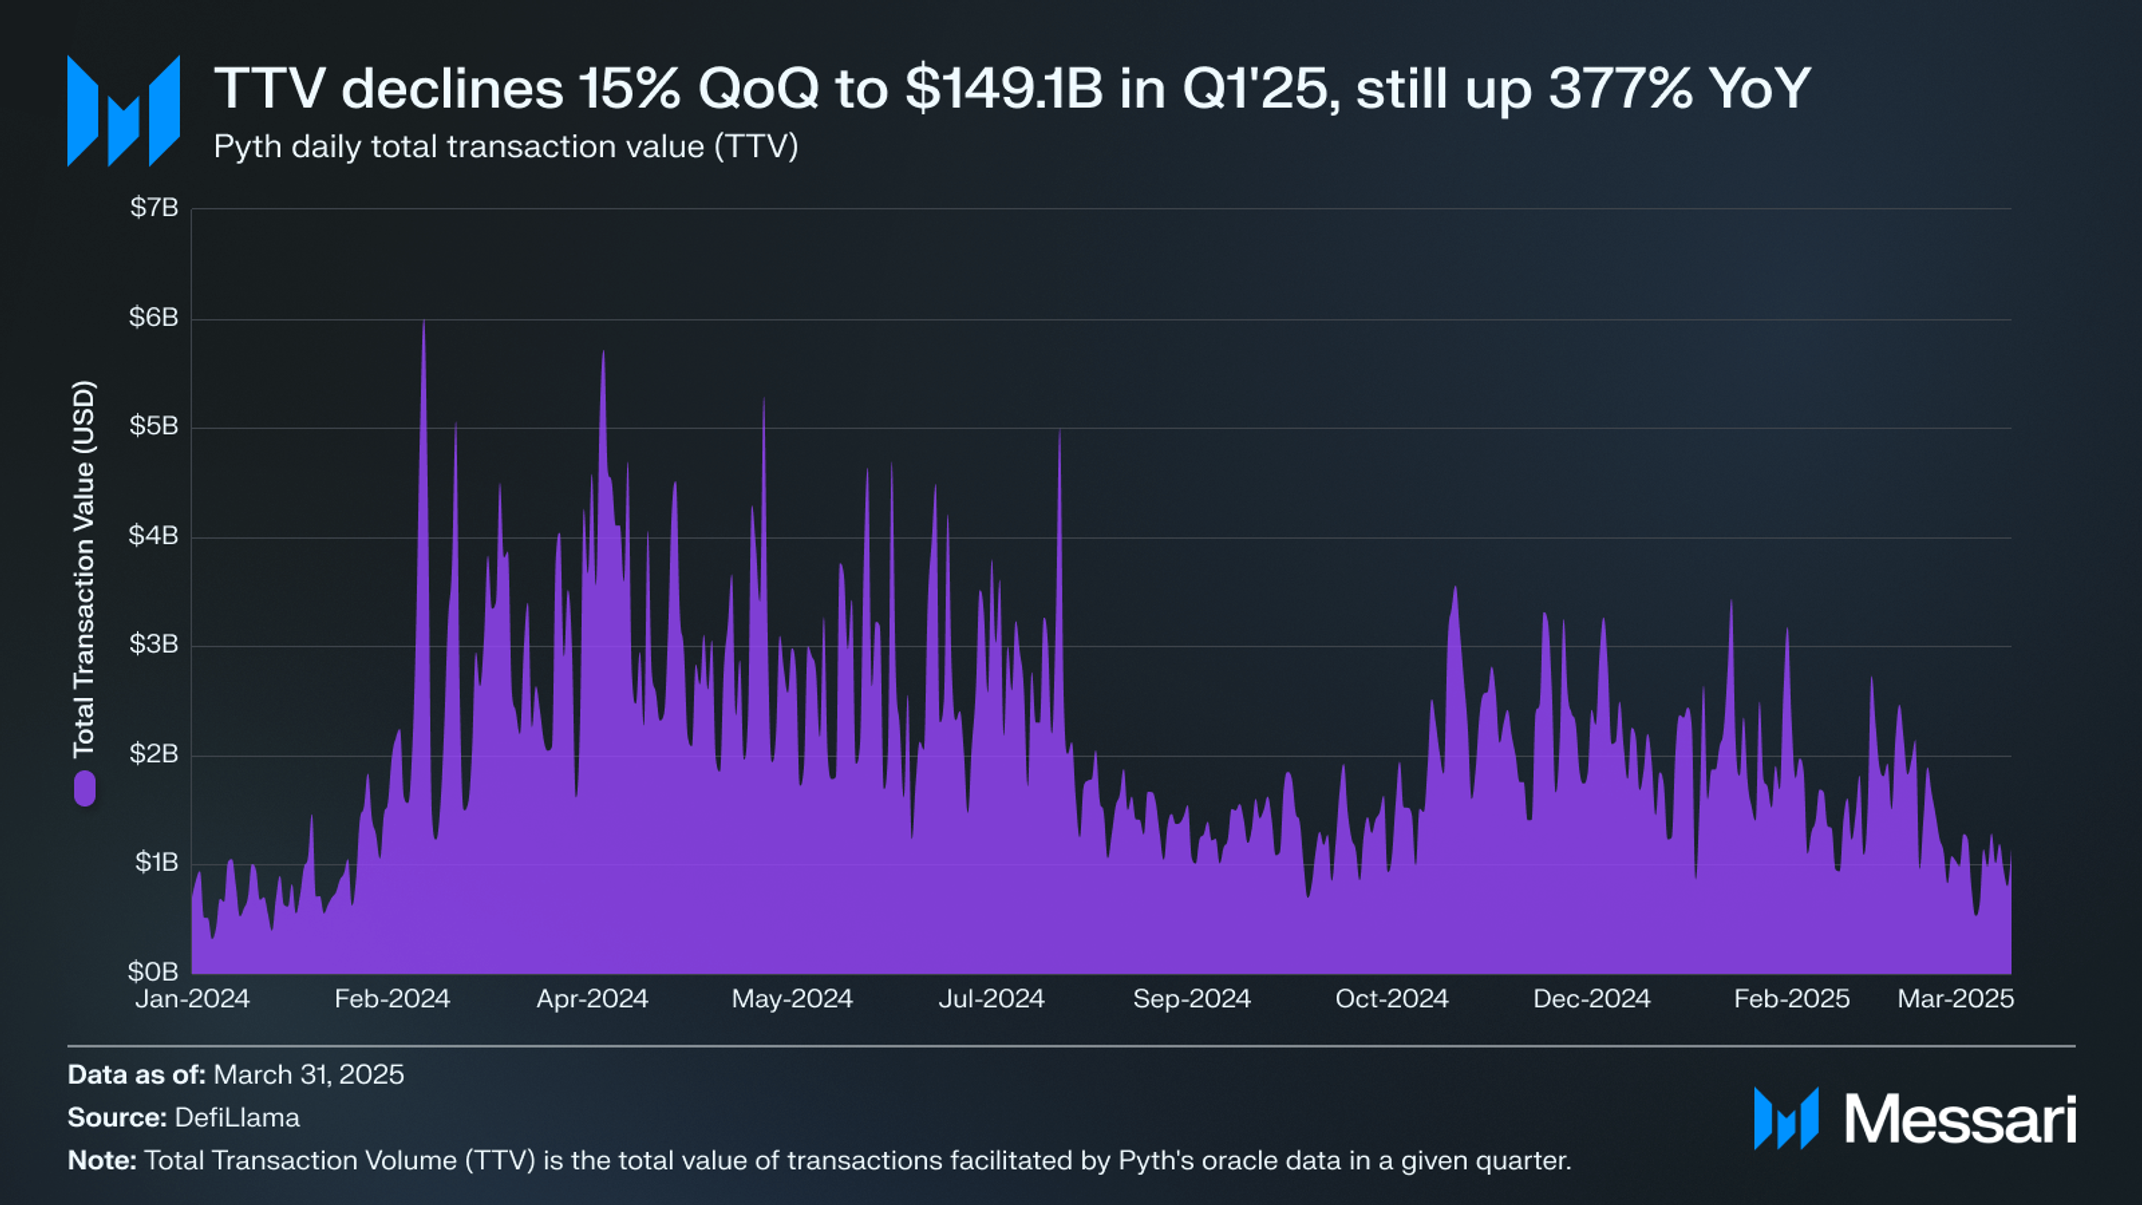The width and height of the screenshot is (2142, 1205).
Task: Click the Oct-2024 x-axis label
Action: tap(1391, 999)
